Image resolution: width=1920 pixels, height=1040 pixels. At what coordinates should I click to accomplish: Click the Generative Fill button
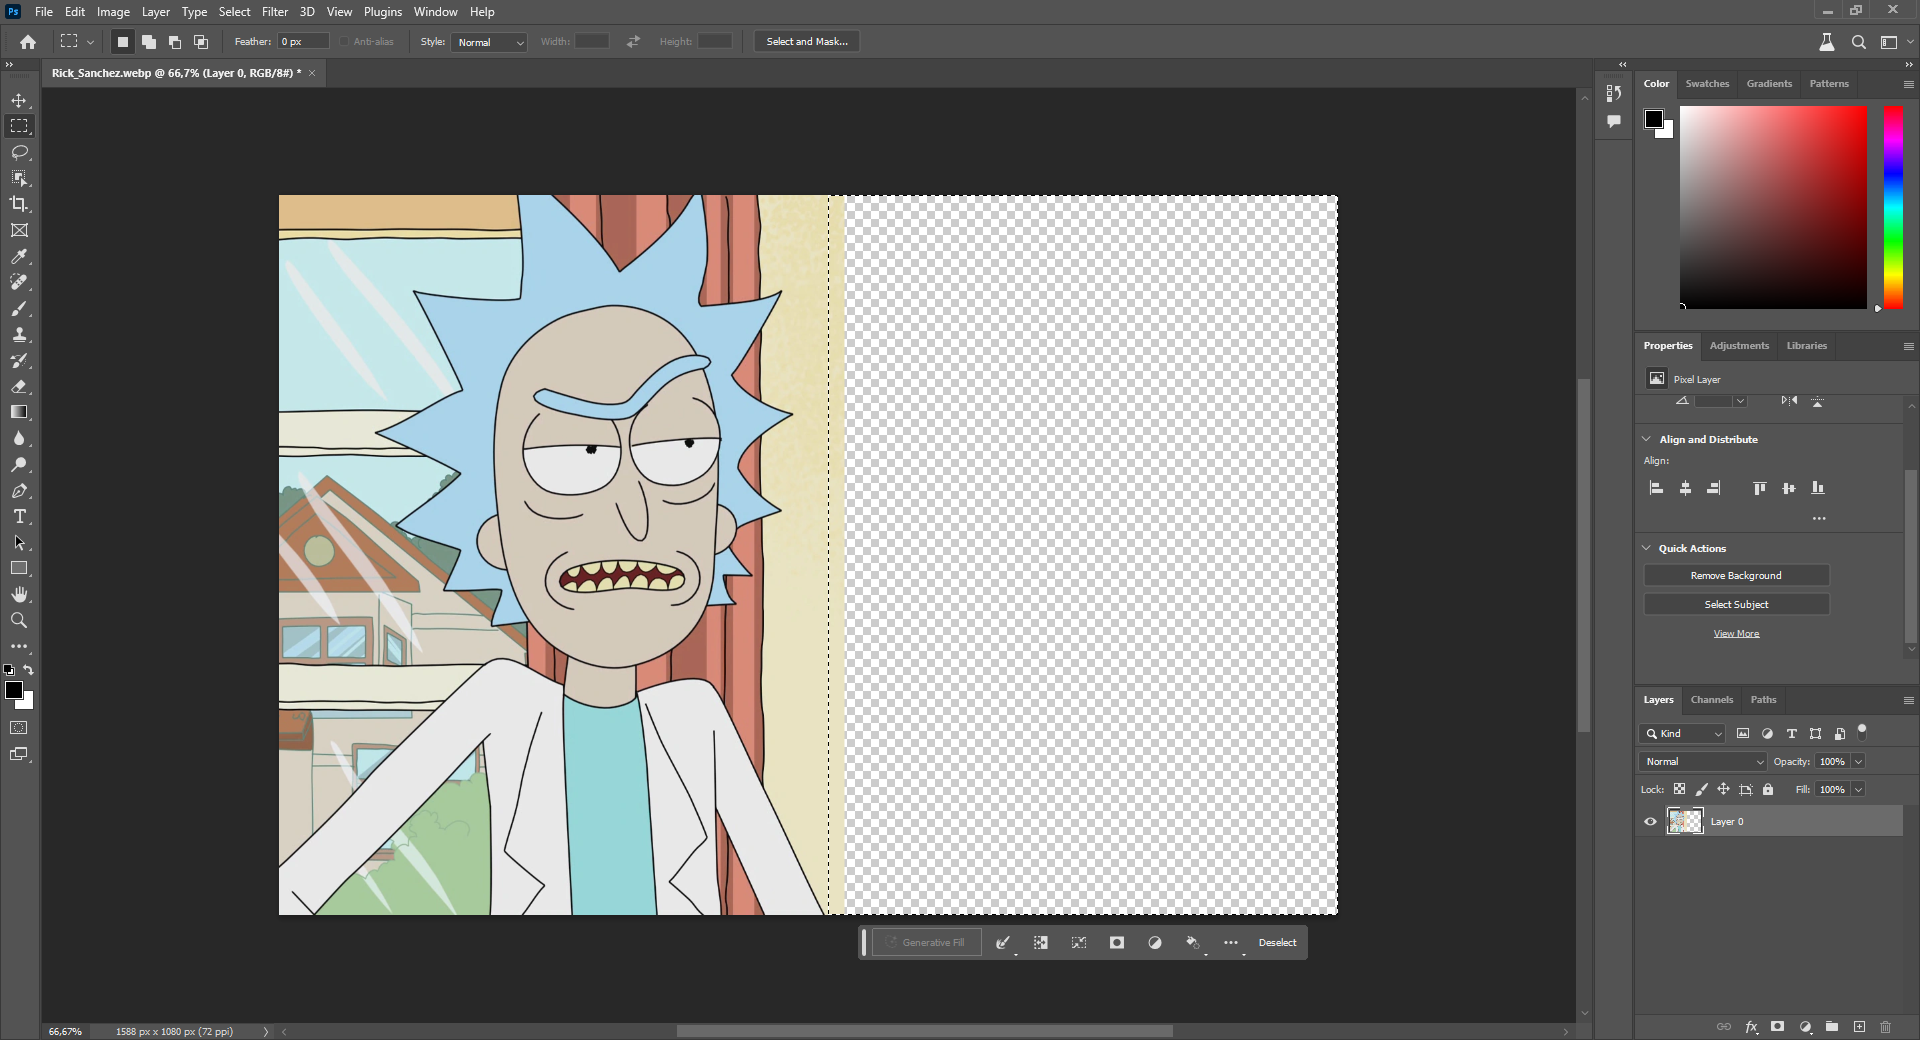pyautogui.click(x=926, y=943)
